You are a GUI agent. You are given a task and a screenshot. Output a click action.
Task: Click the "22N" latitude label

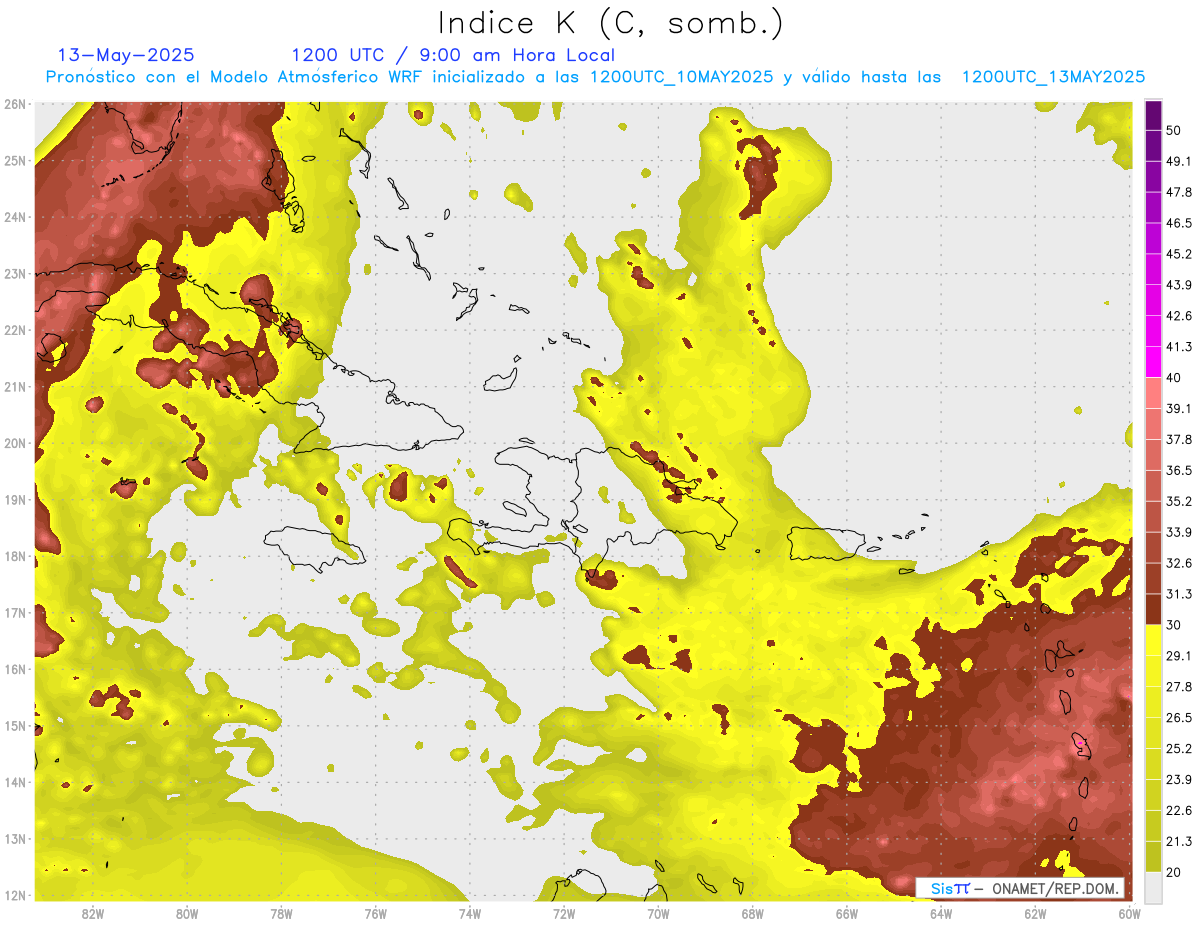pyautogui.click(x=15, y=330)
